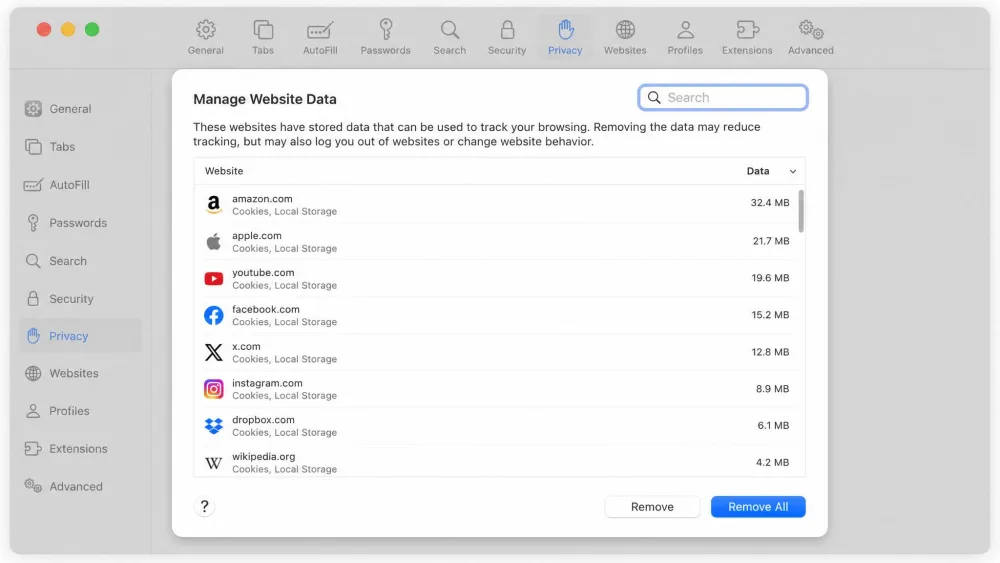Select Passwords in the left sidebar
This screenshot has height=563, width=1000.
pyautogui.click(x=80, y=223)
